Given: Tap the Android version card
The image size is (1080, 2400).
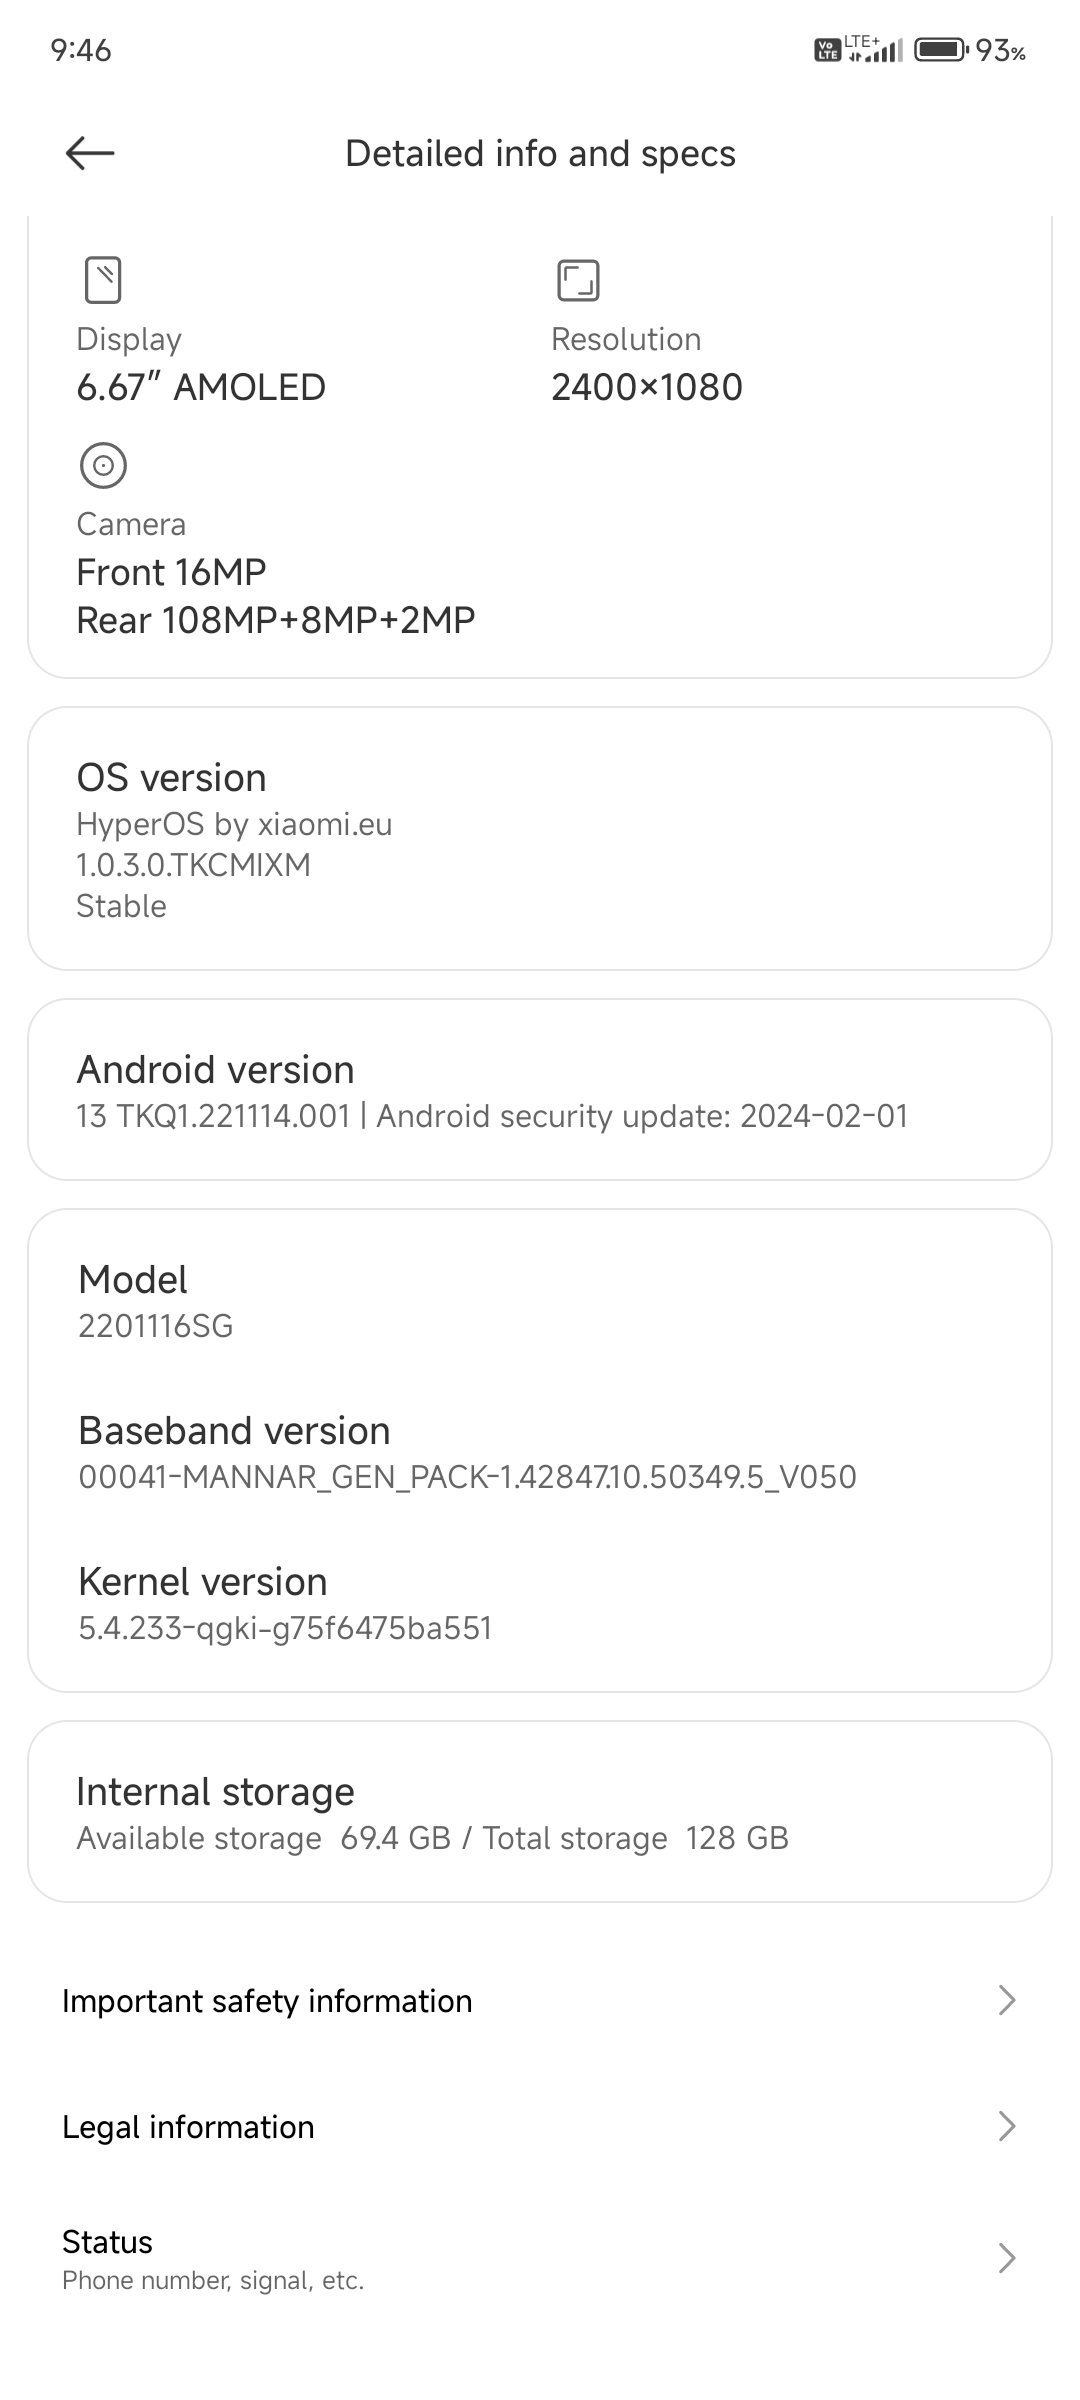Looking at the screenshot, I should (x=540, y=1090).
